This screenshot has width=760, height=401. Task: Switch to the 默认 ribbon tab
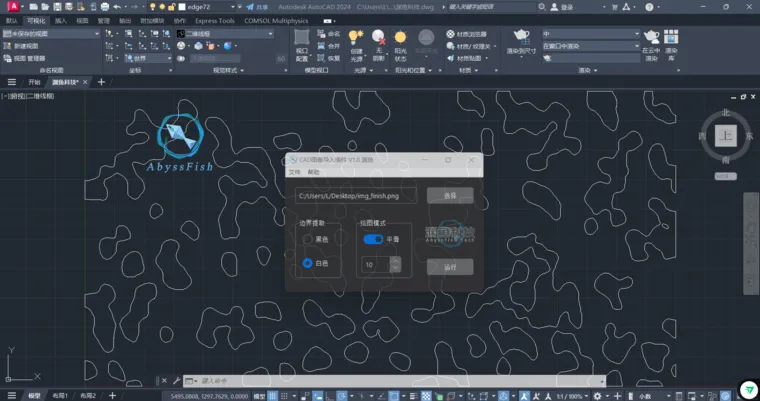12,21
